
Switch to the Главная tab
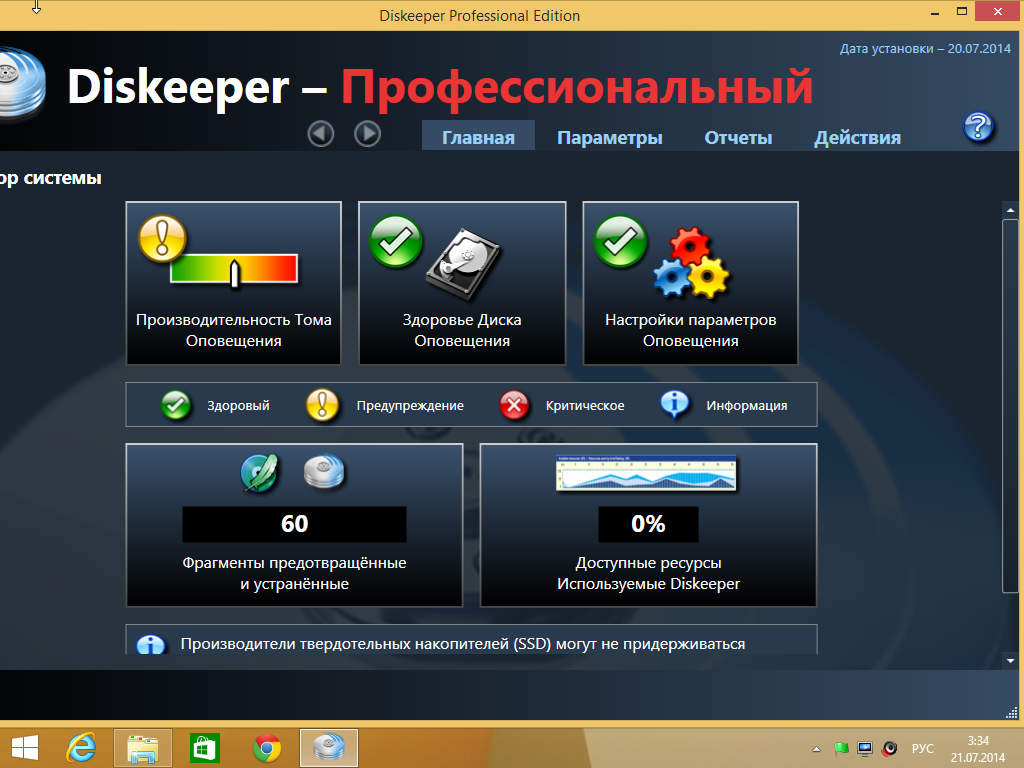[x=478, y=137]
